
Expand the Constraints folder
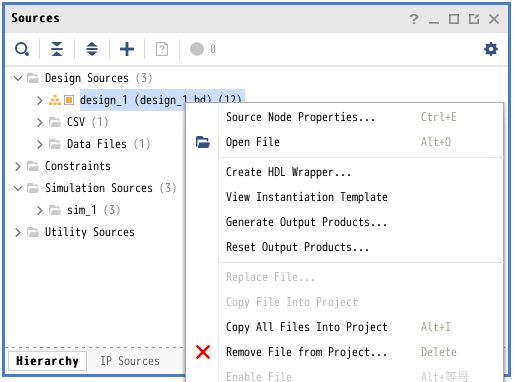18,166
